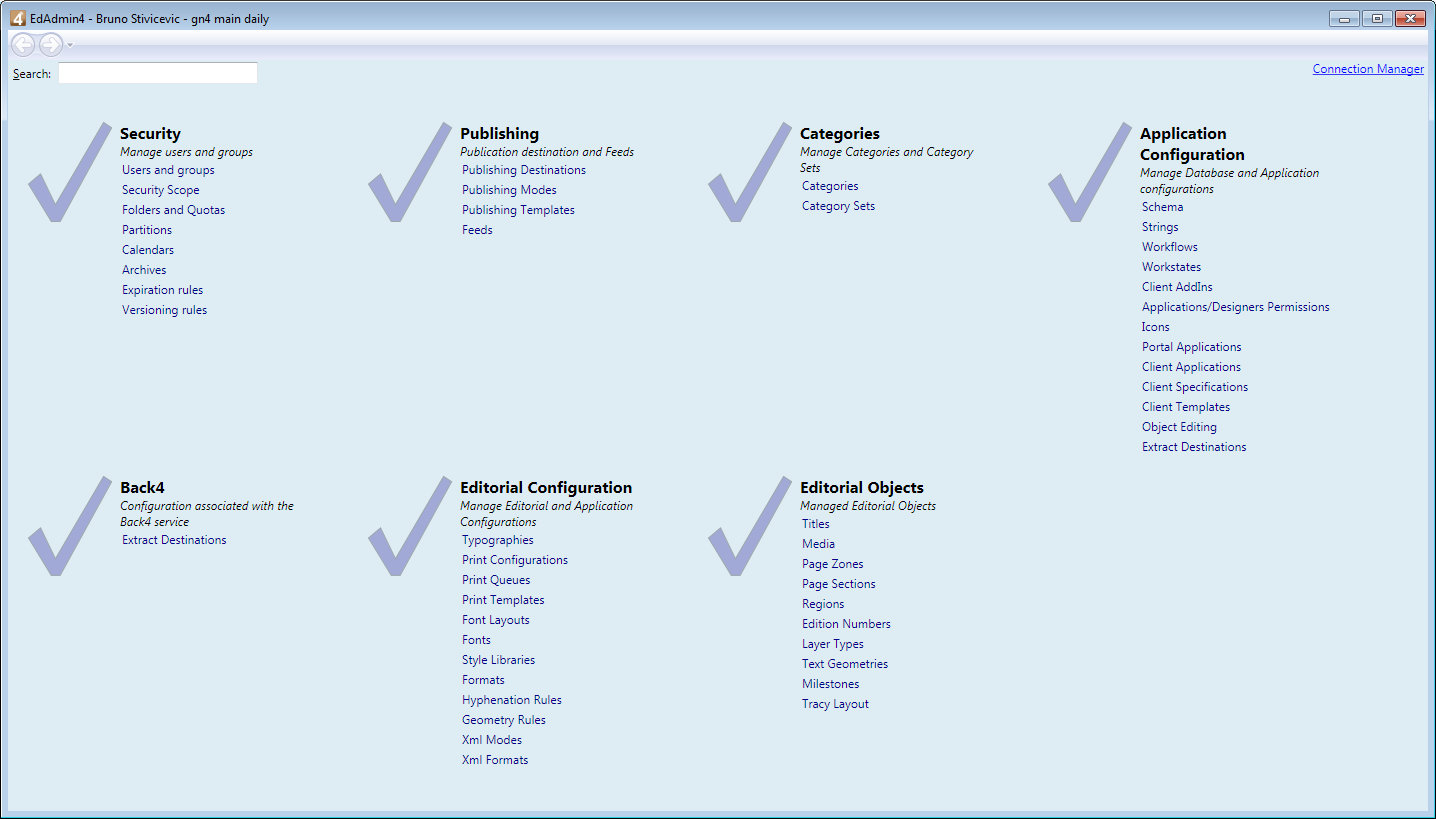Screen dimensions: 1436x819
Task: Open Feeds link
Action: (x=477, y=230)
